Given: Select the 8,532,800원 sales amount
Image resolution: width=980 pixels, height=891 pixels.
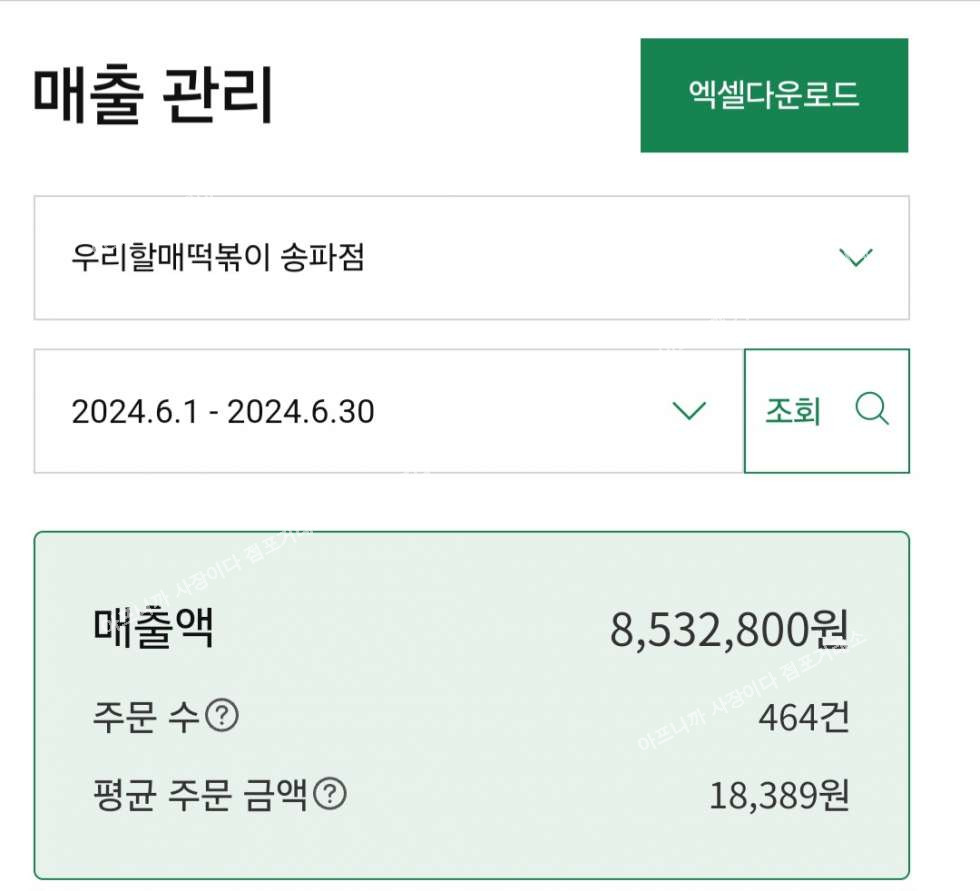Looking at the screenshot, I should 729,630.
